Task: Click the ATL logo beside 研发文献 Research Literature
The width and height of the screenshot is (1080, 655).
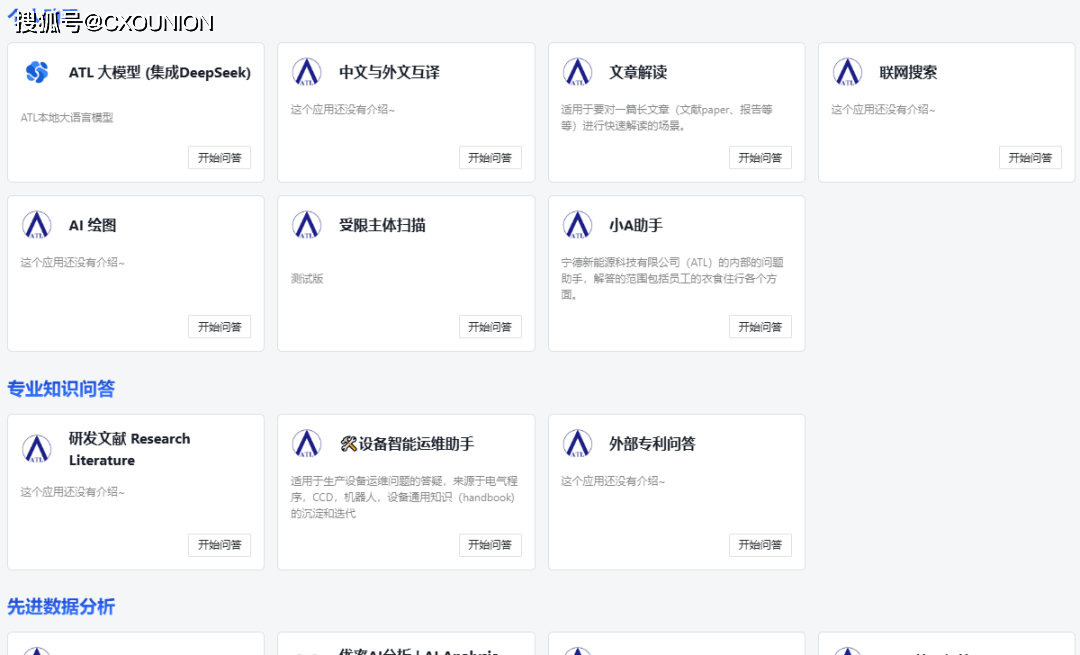Action: coord(37,449)
